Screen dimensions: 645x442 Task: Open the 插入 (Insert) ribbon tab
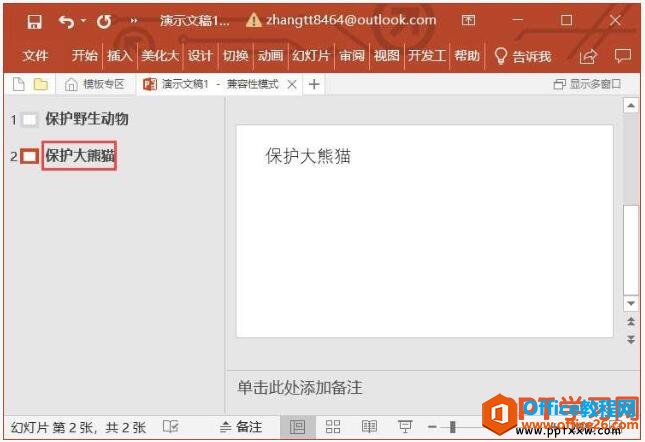pyautogui.click(x=119, y=56)
